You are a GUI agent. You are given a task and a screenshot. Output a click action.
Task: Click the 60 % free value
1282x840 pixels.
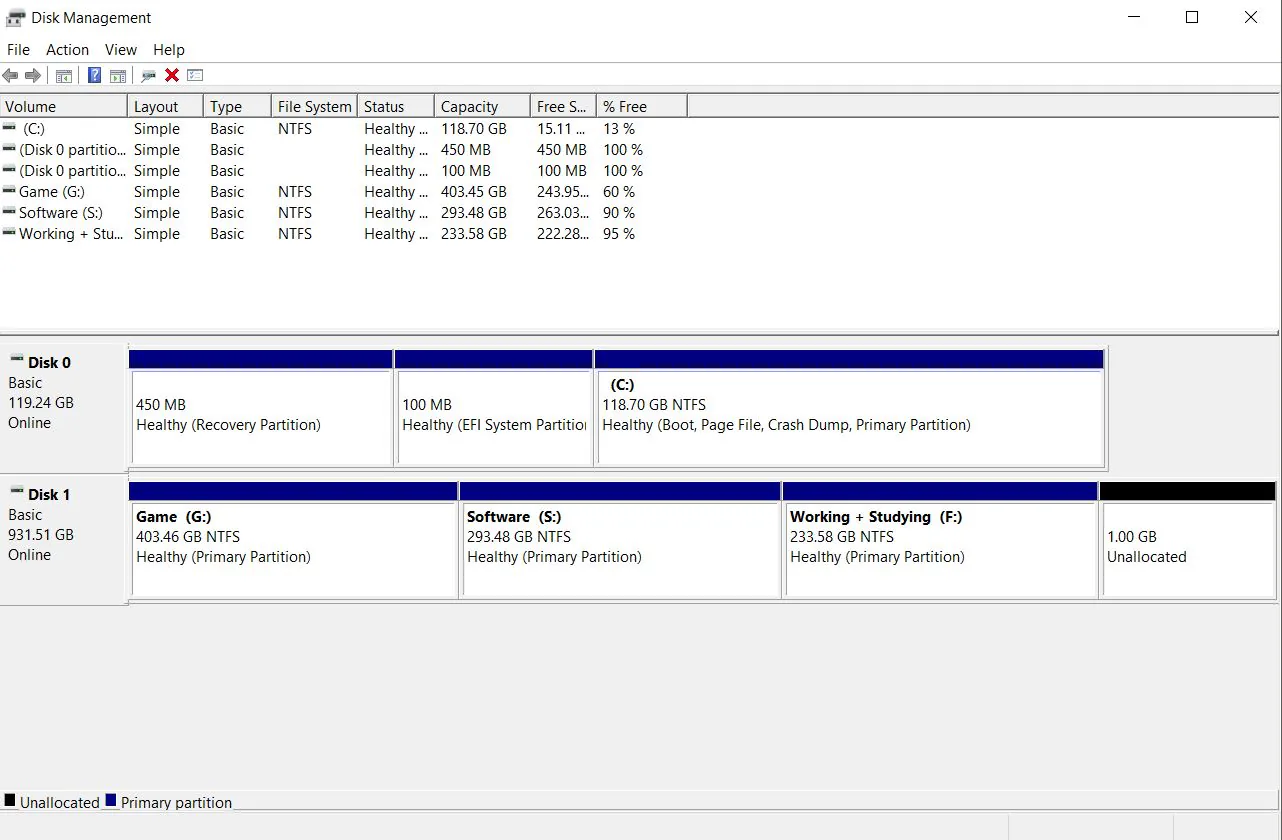coord(619,192)
